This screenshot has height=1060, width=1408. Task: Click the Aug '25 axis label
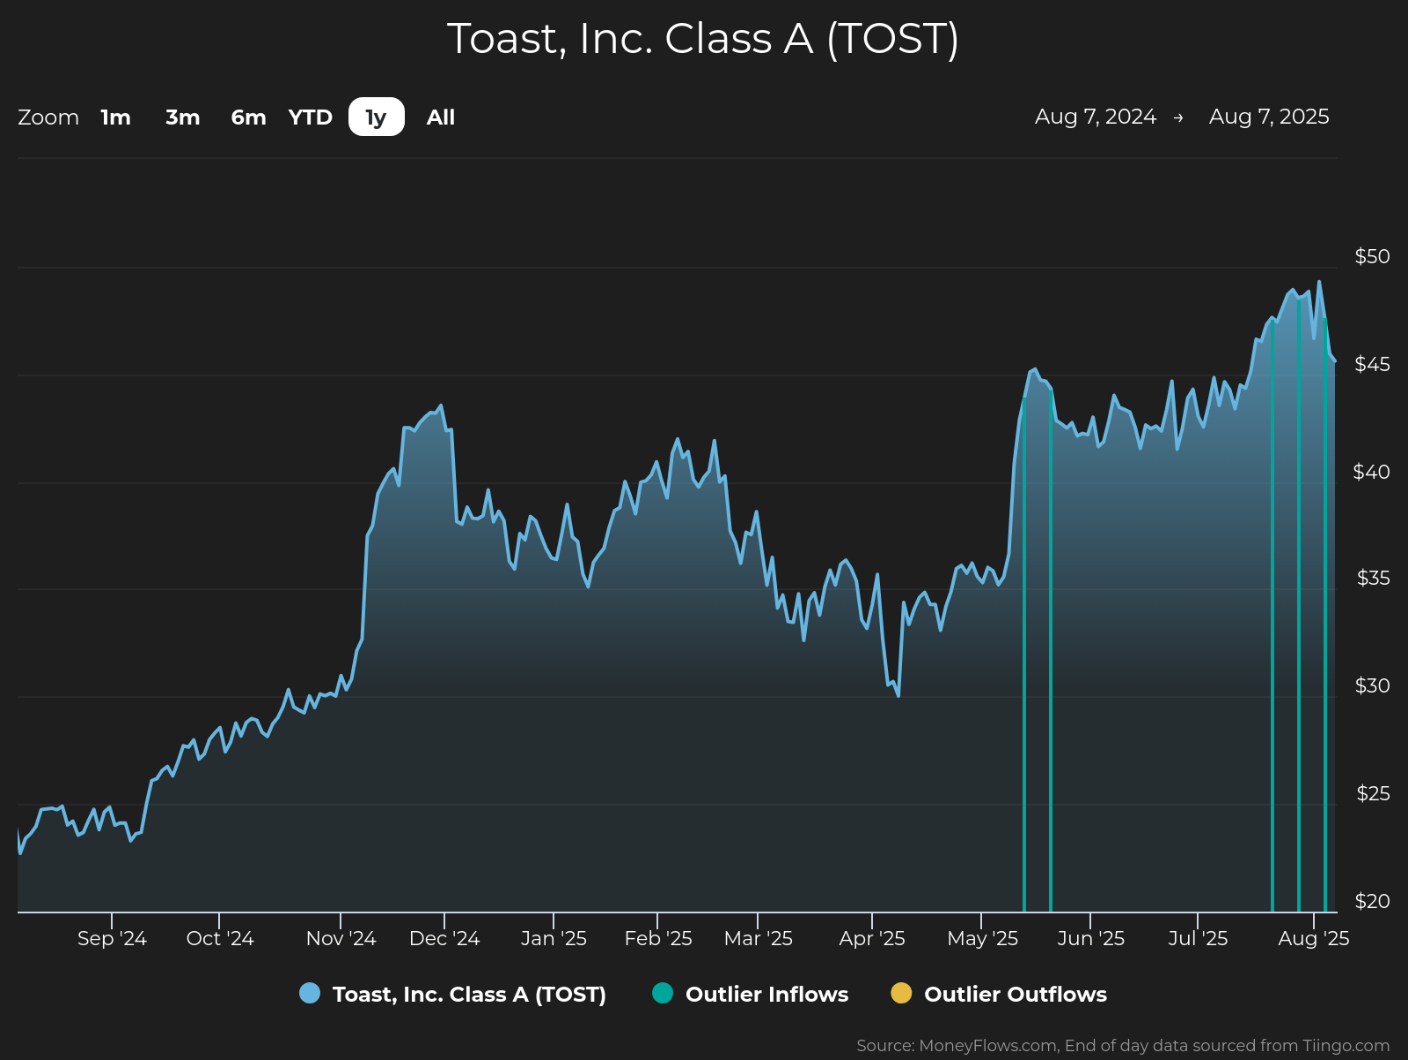click(x=1314, y=939)
